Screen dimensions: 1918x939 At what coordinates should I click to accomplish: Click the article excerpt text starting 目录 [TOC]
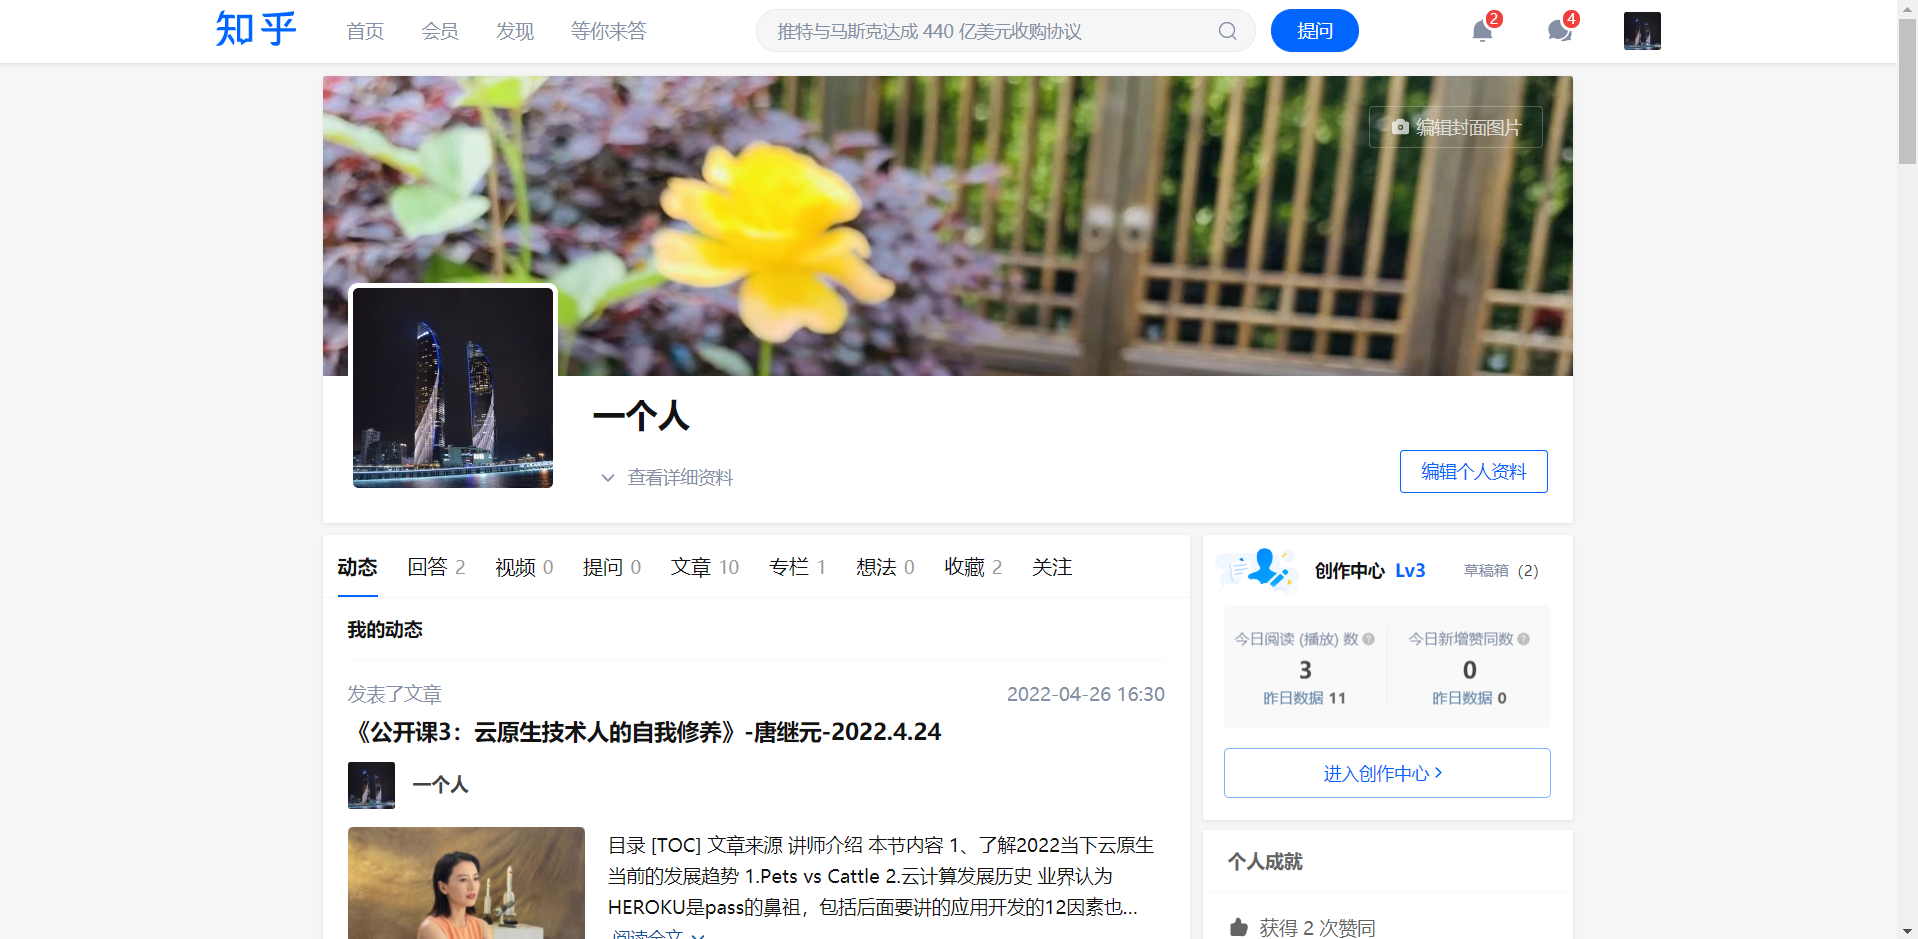click(x=881, y=876)
